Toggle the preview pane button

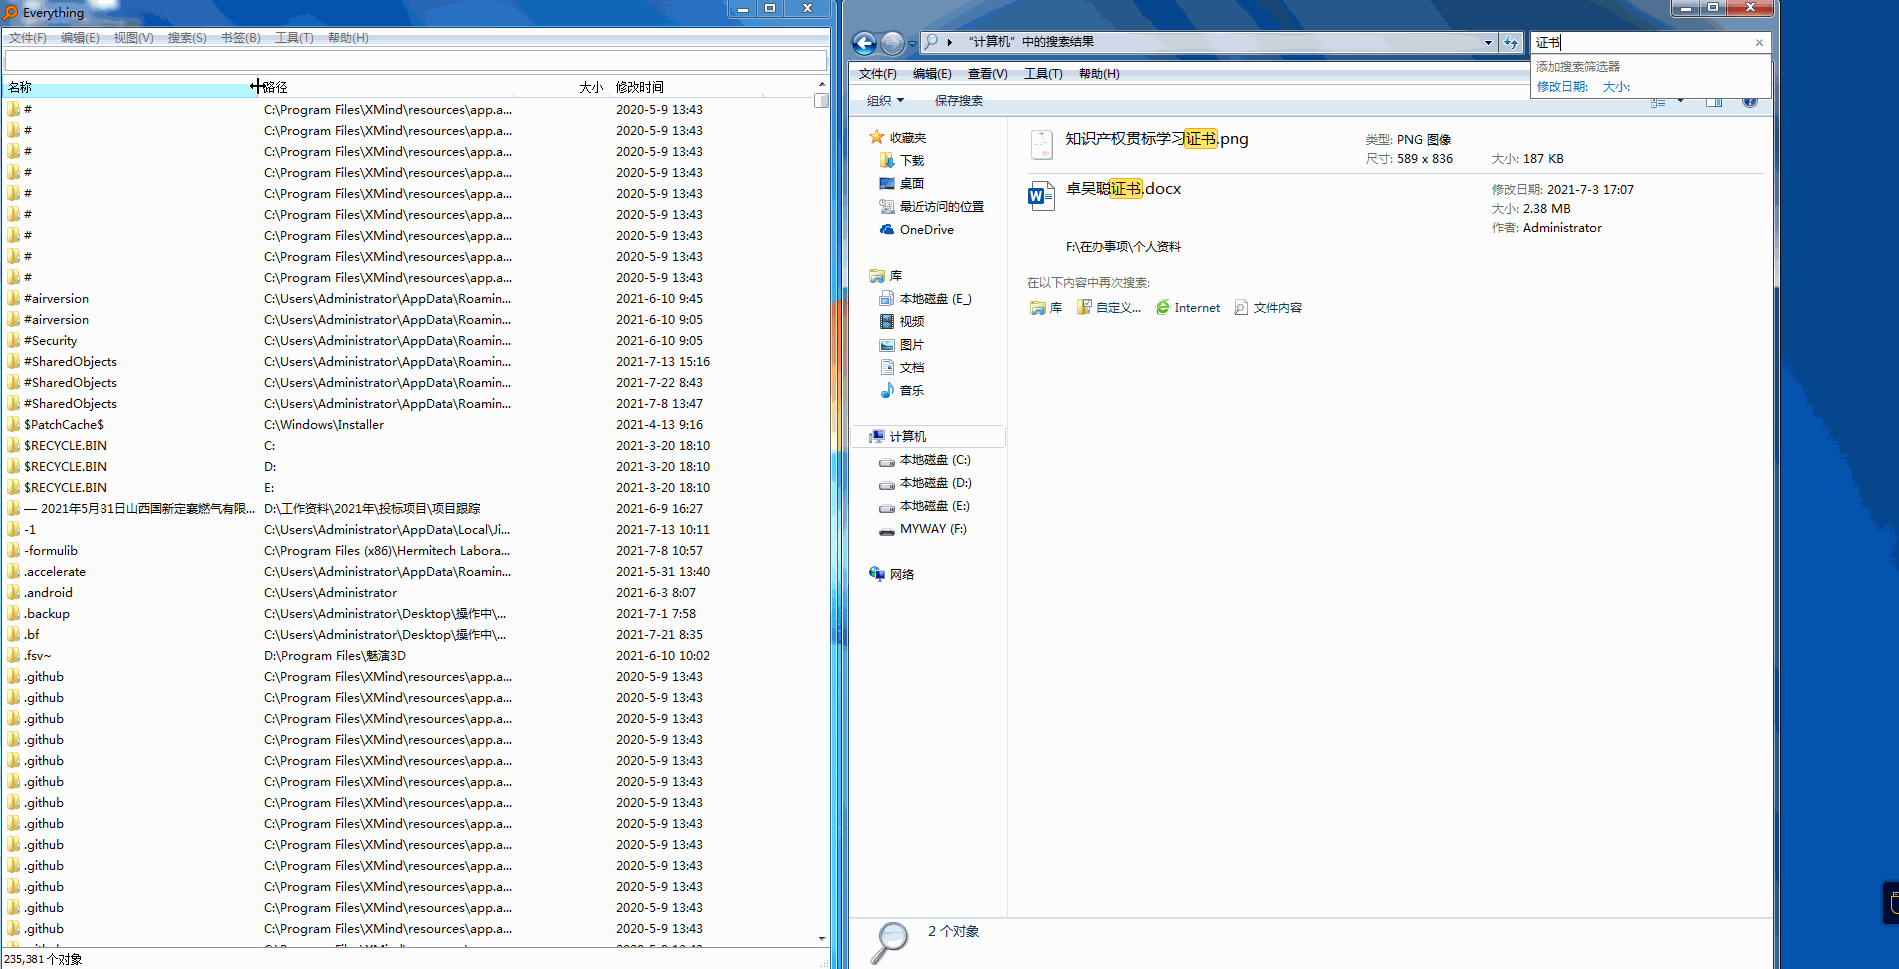[x=1714, y=101]
